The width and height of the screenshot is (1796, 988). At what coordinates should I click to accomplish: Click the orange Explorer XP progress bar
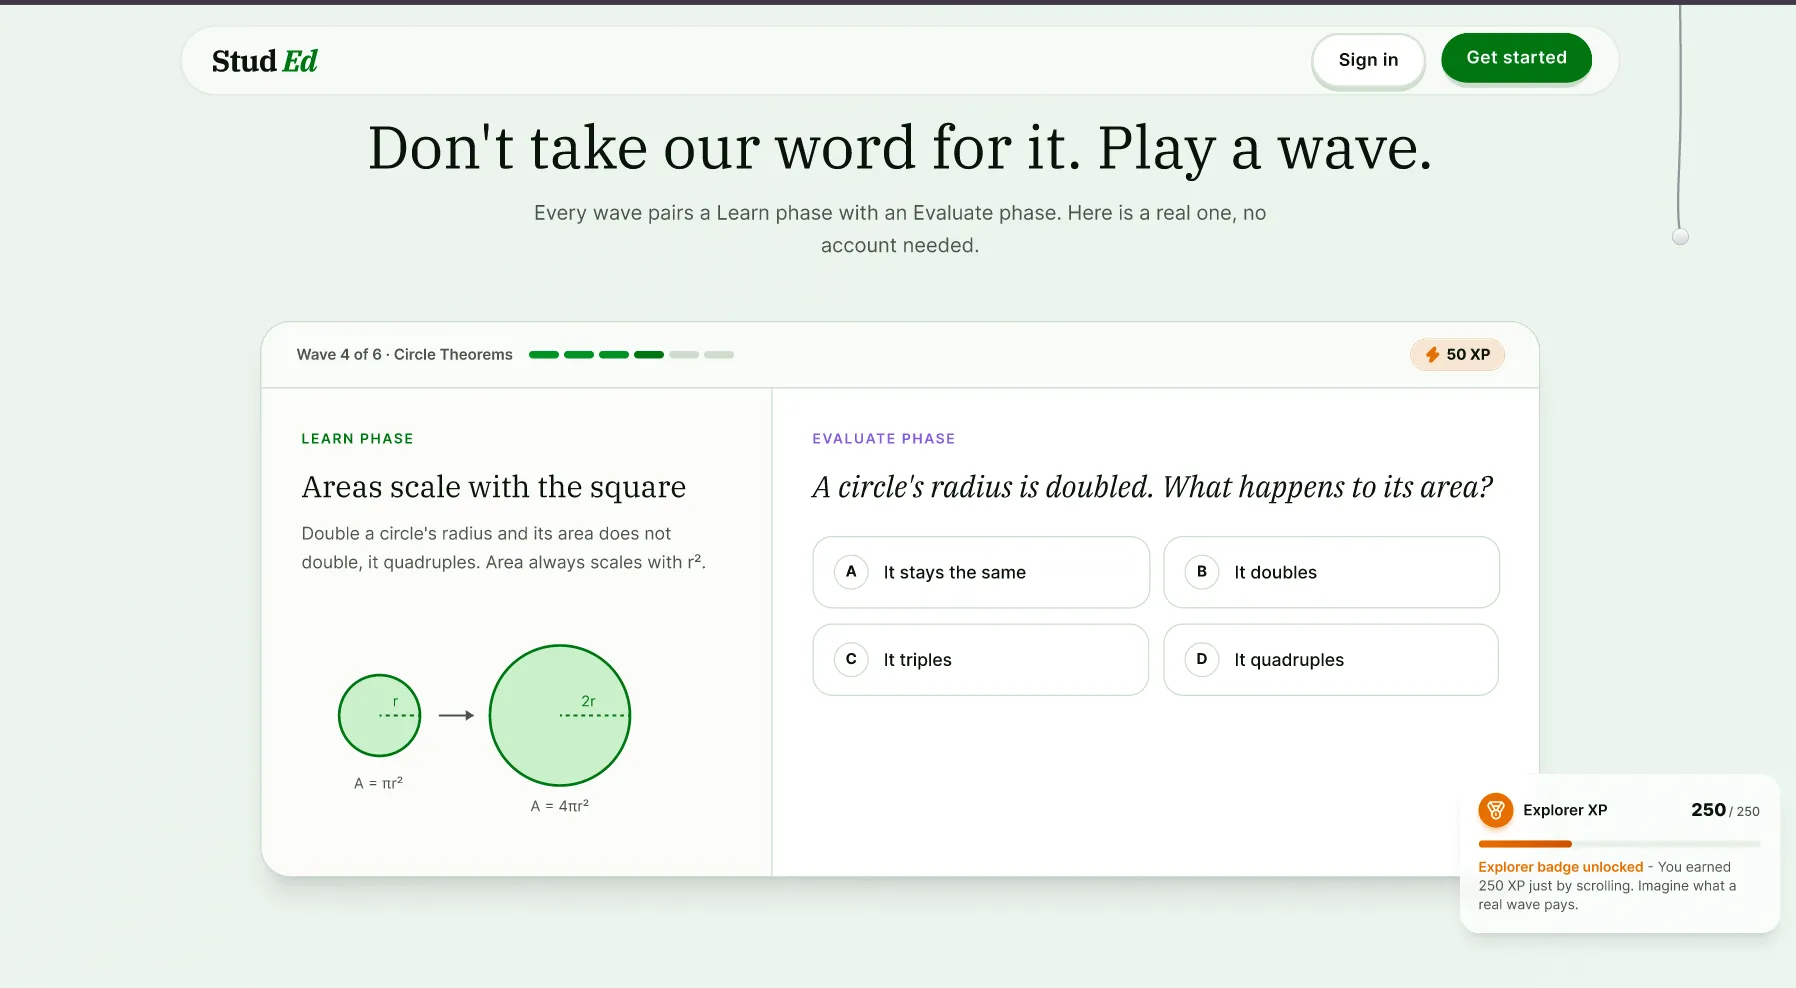tap(1619, 844)
